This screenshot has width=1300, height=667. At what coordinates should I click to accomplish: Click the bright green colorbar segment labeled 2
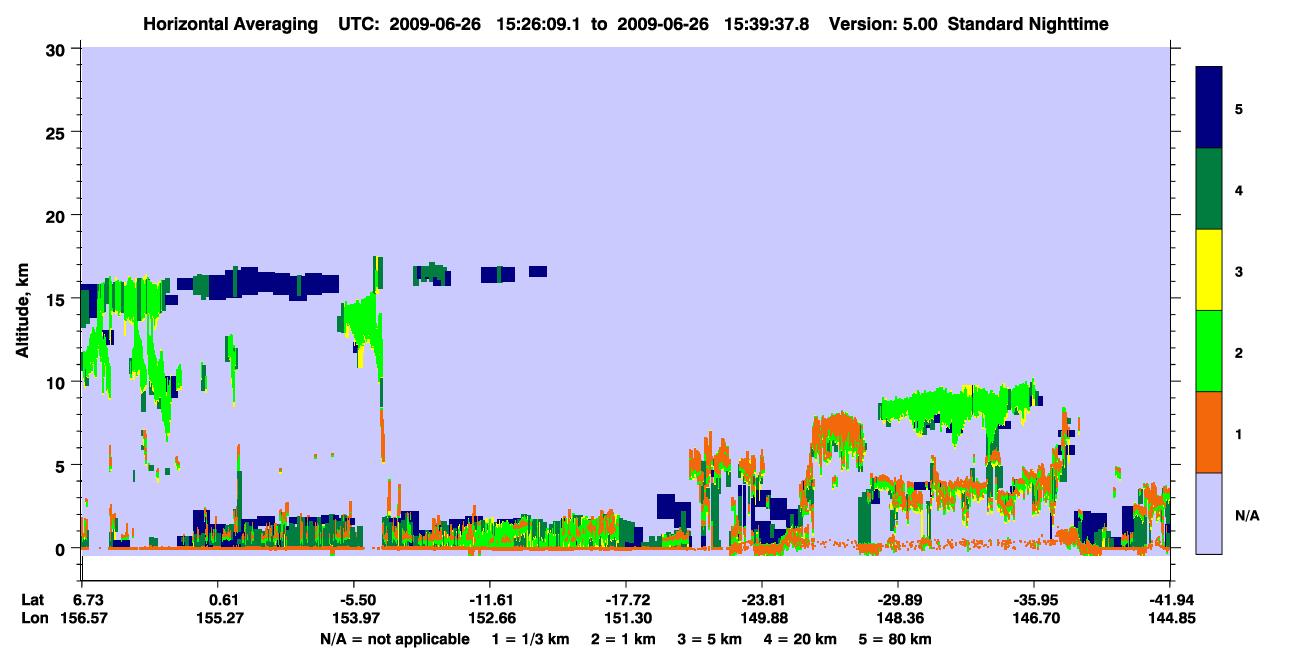pyautogui.click(x=1209, y=351)
